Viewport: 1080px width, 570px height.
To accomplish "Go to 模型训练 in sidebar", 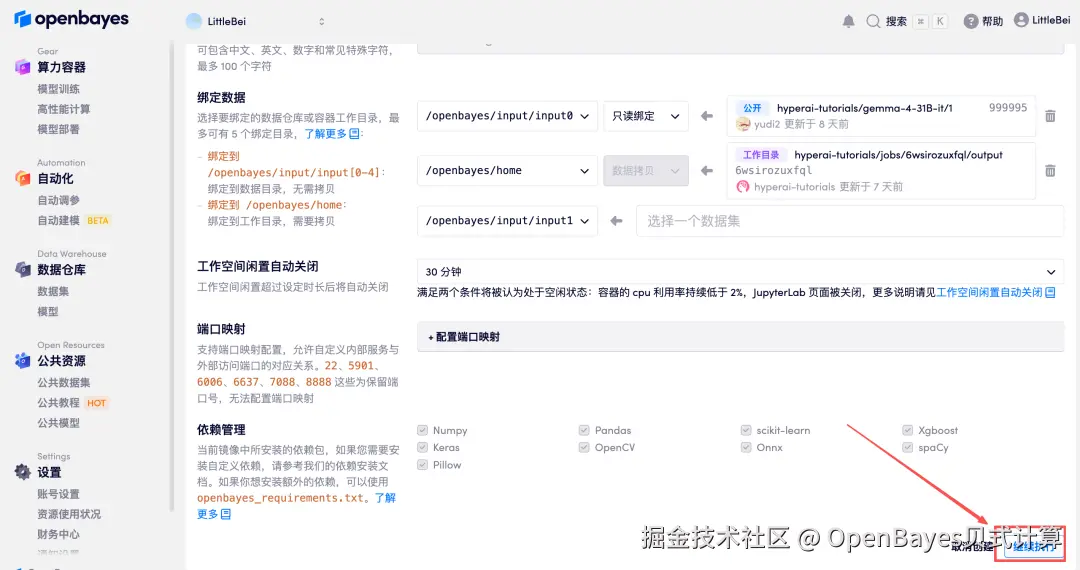I will (59, 89).
